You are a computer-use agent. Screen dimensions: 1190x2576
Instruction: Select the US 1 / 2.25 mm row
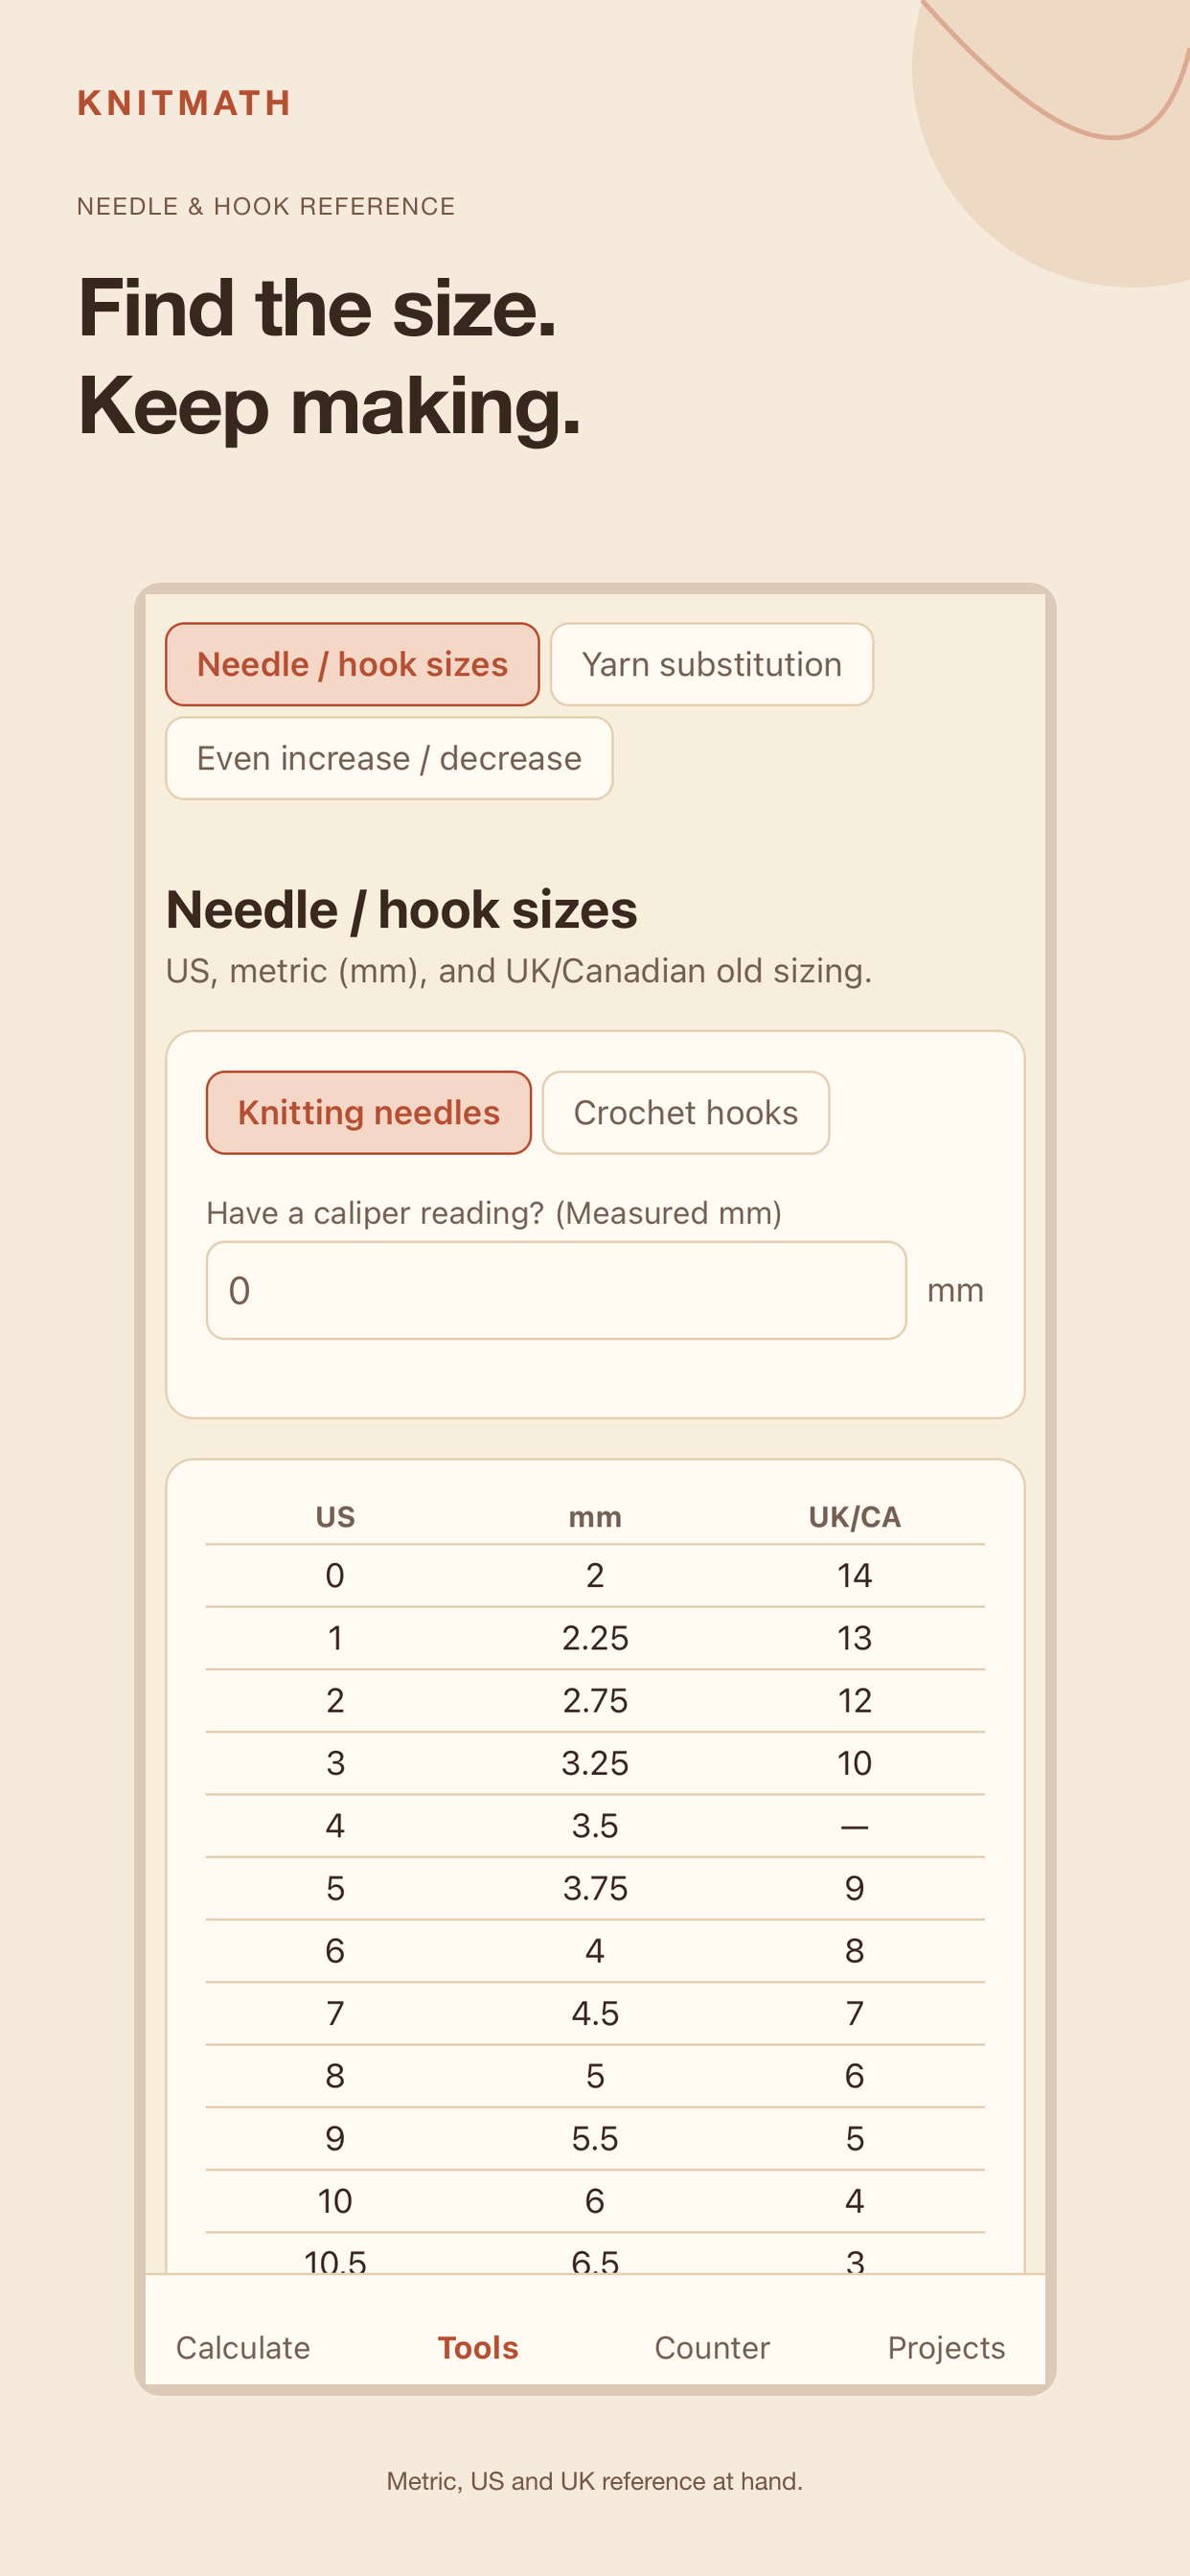[595, 1638]
